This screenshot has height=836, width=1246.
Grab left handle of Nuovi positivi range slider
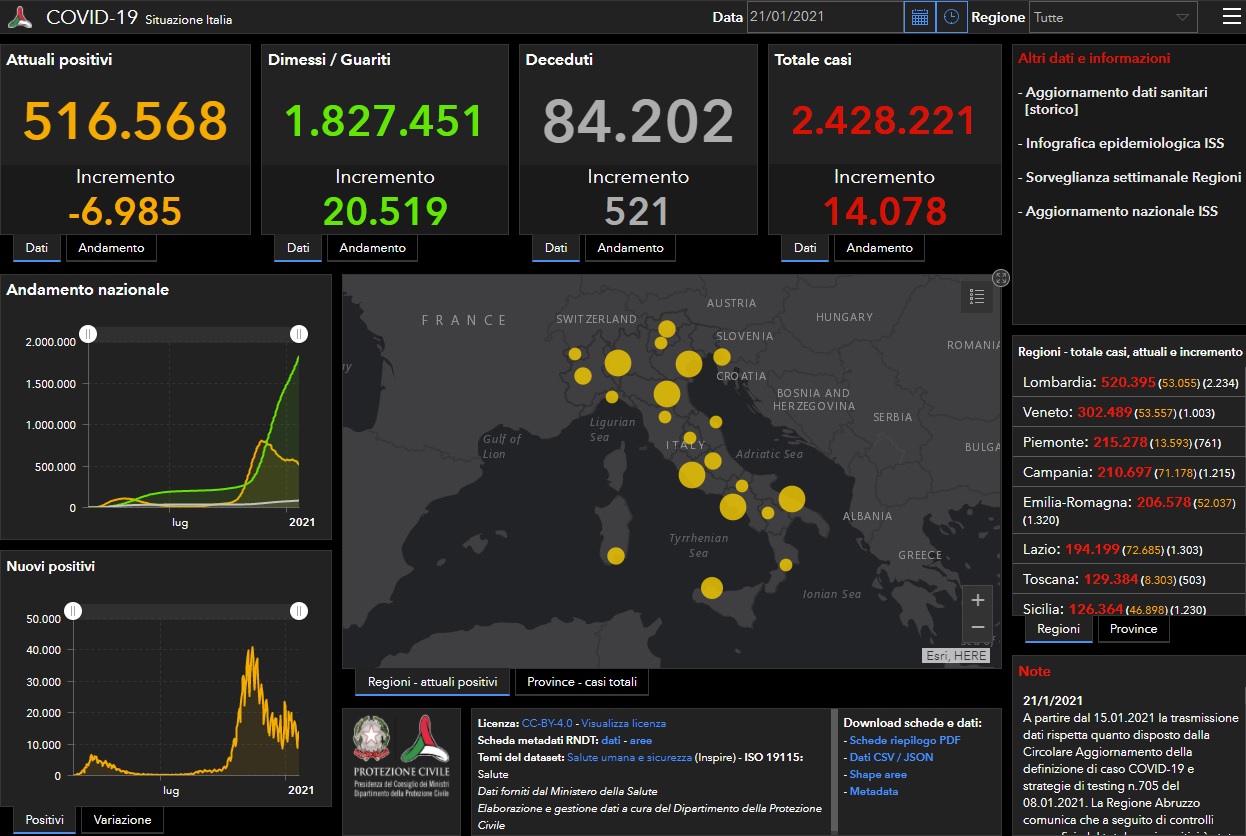pos(73,611)
